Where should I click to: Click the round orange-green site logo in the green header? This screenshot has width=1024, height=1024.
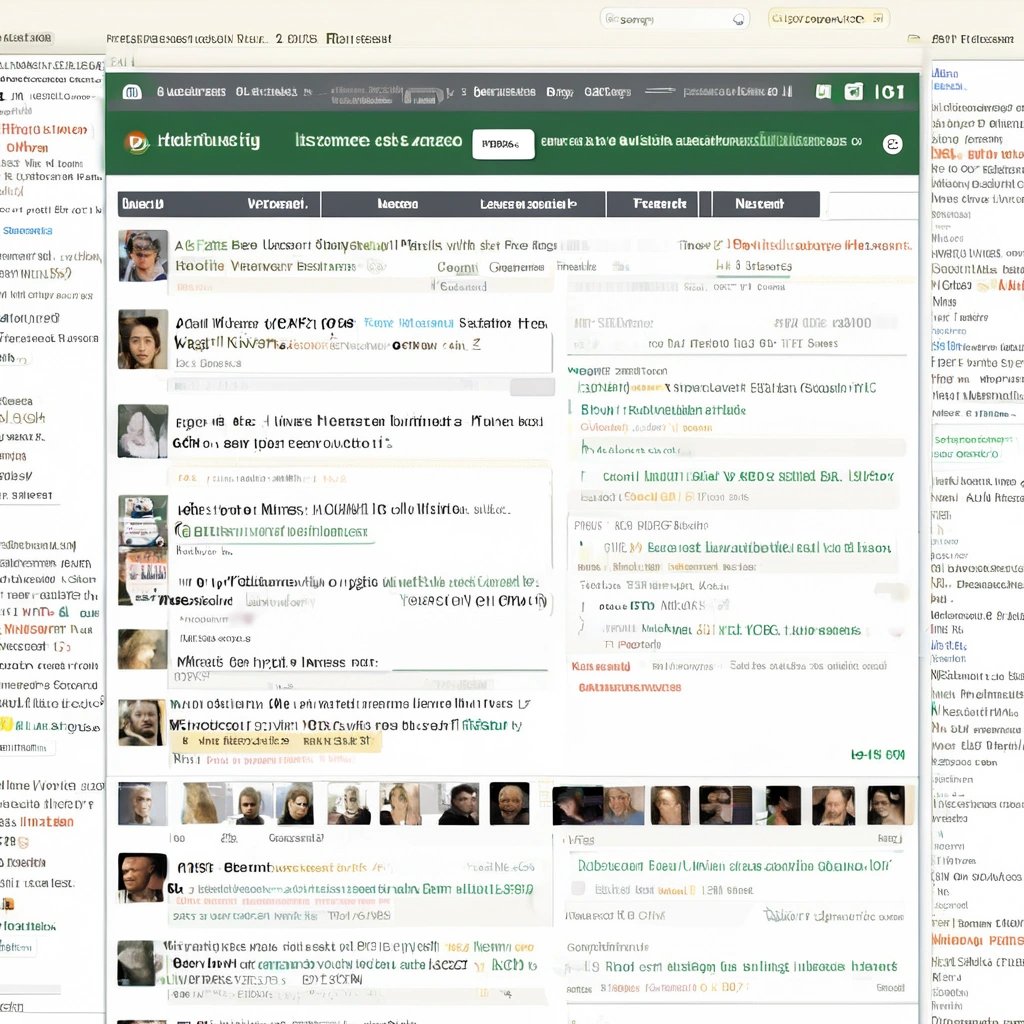(x=137, y=142)
